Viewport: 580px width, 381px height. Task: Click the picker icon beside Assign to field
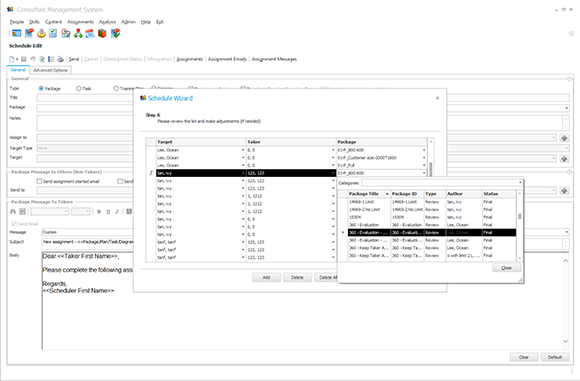point(564,138)
